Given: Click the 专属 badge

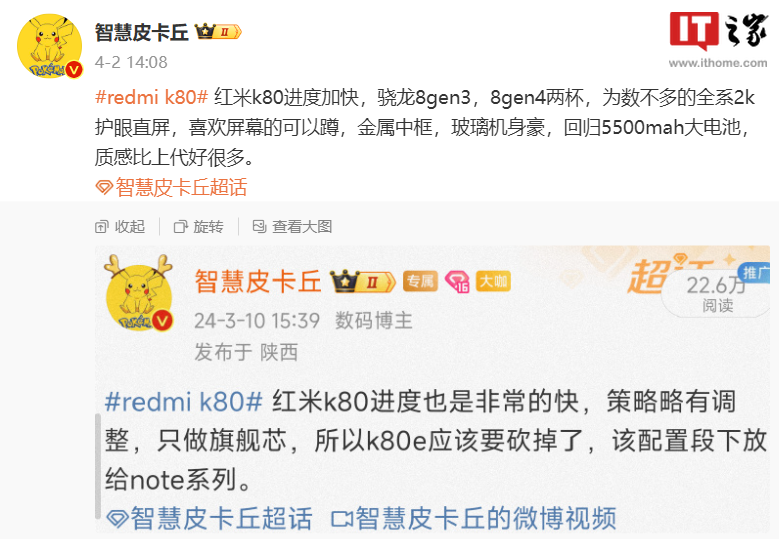Looking at the screenshot, I should (420, 282).
